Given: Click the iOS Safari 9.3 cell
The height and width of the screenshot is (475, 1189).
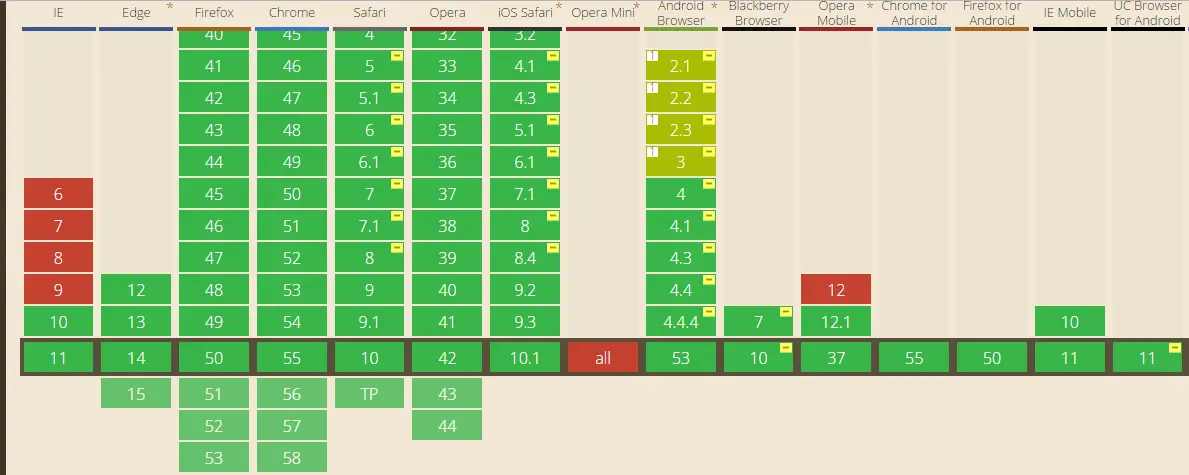Looking at the screenshot, I should click(x=525, y=321).
